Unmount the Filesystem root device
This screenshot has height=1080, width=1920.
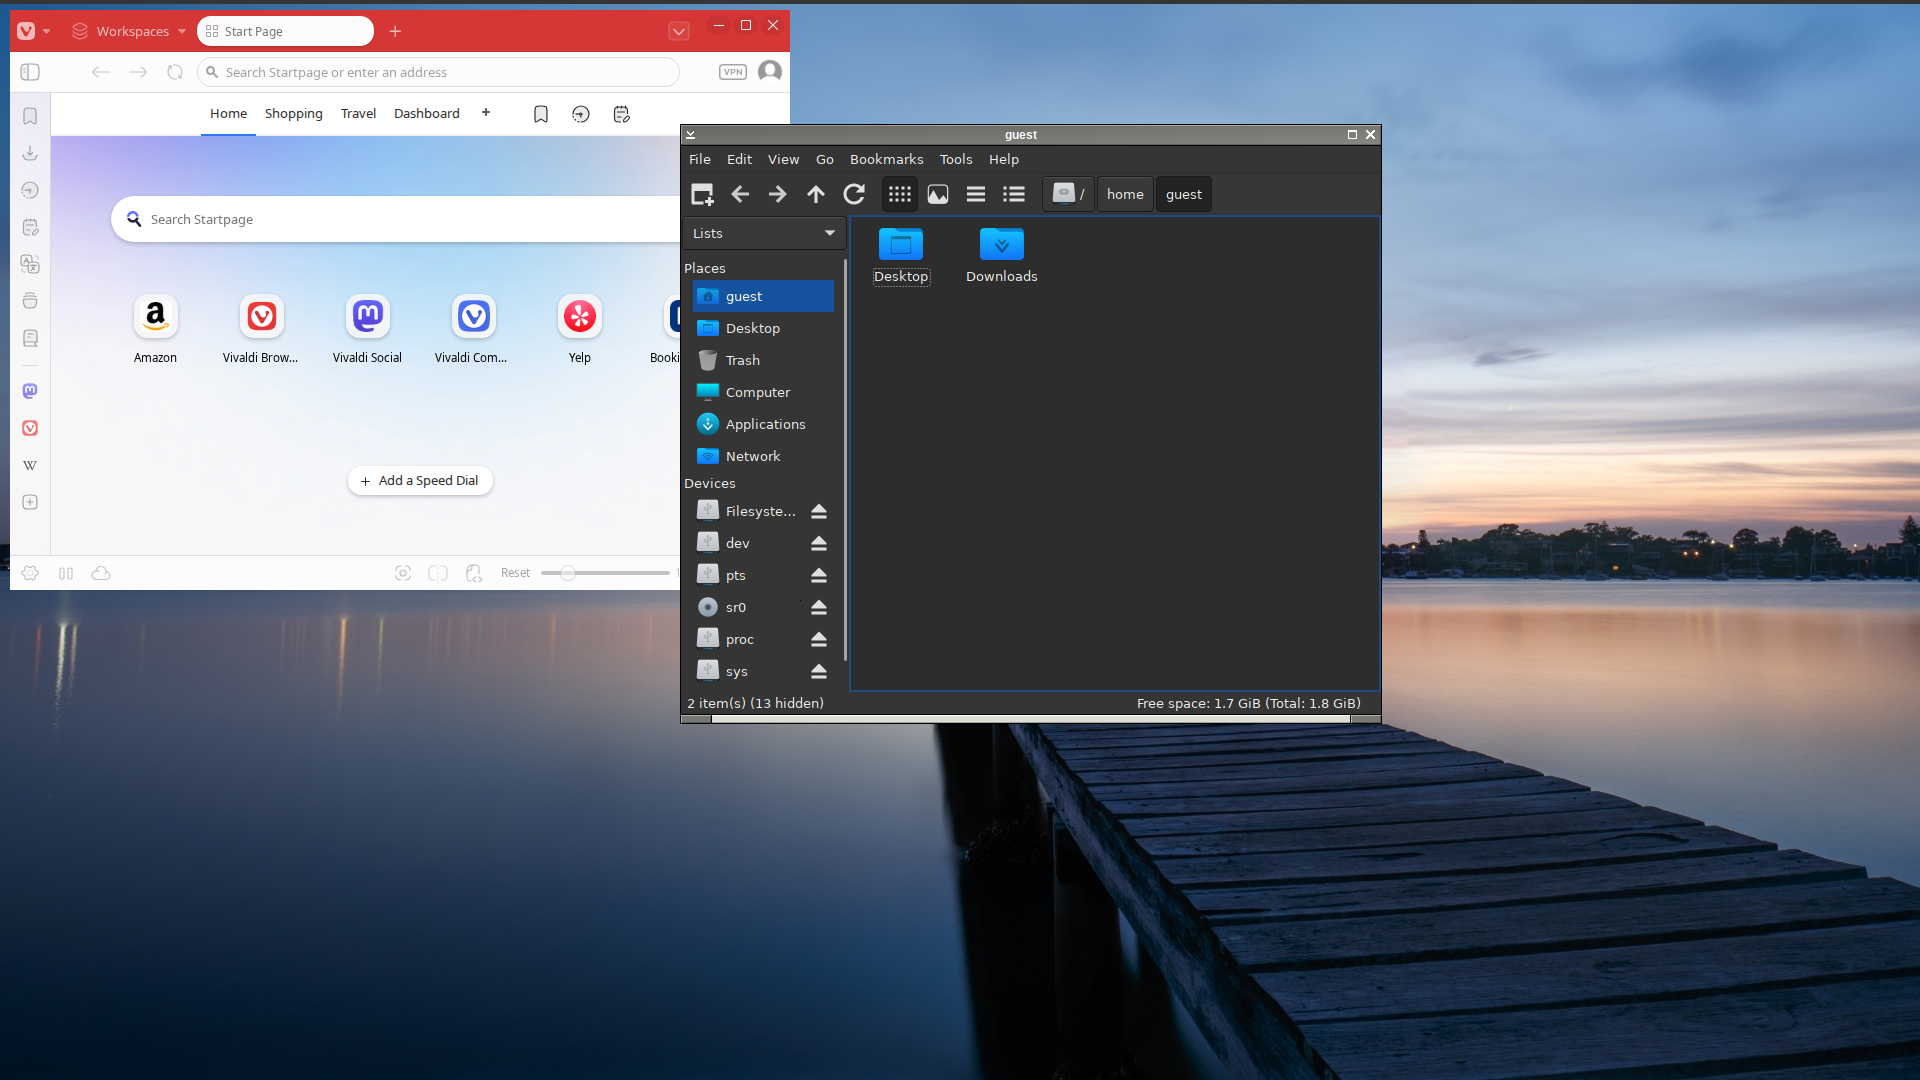819,511
